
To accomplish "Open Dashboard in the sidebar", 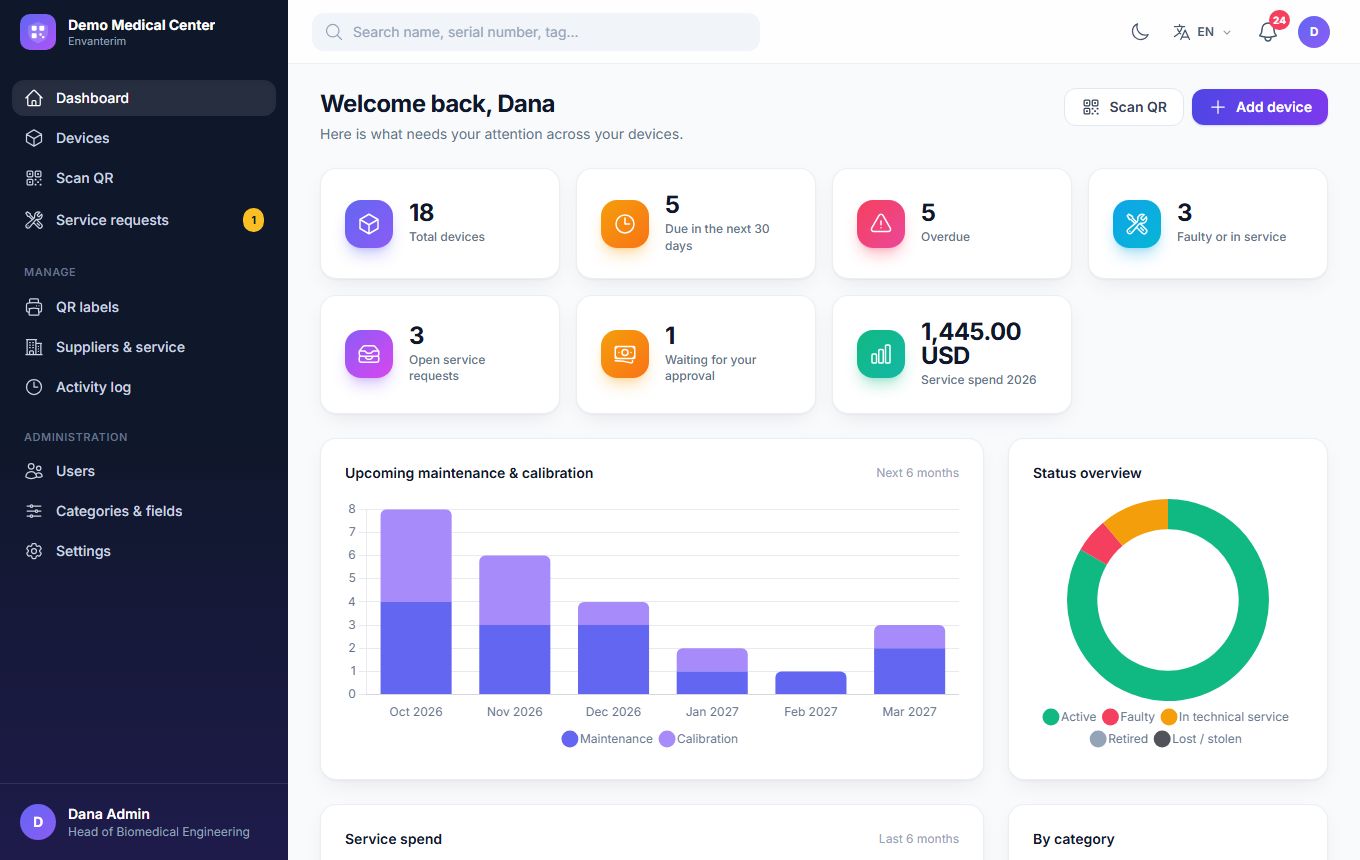I will (x=144, y=98).
